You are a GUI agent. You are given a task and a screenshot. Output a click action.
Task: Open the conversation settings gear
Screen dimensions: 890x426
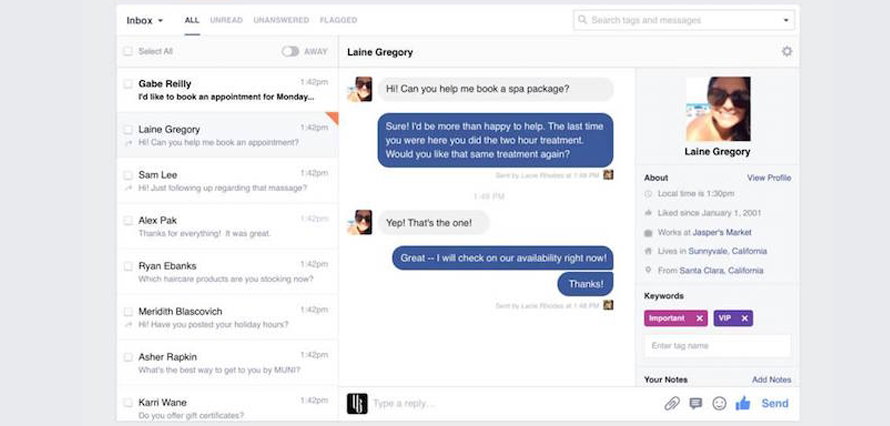(787, 52)
